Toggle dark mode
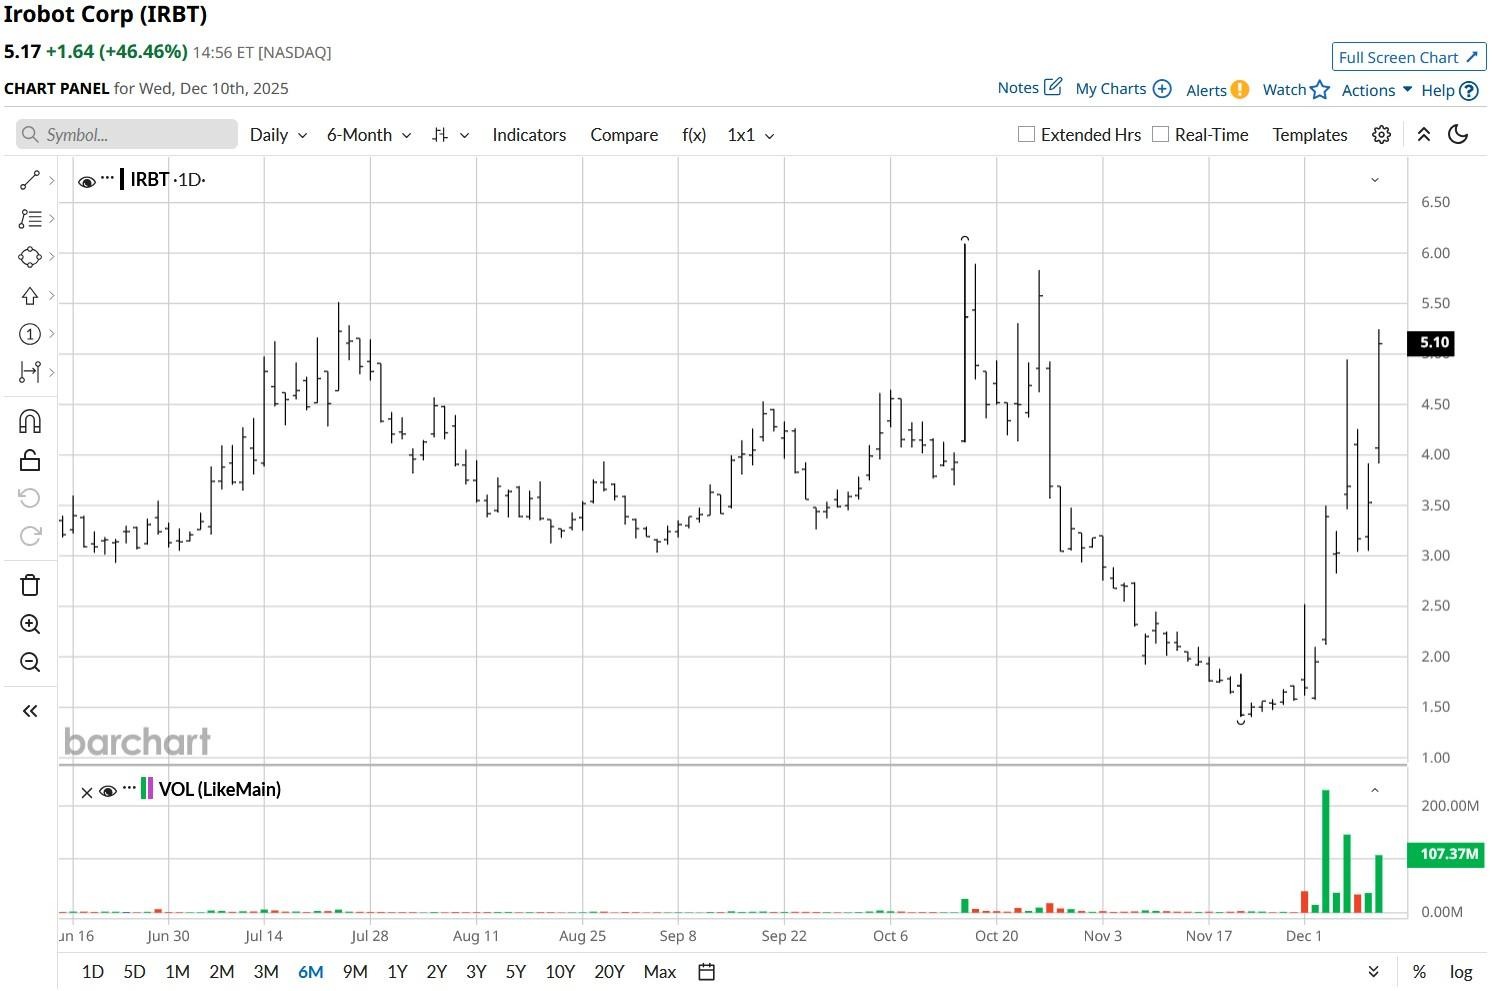The image size is (1495, 991). (x=1458, y=135)
